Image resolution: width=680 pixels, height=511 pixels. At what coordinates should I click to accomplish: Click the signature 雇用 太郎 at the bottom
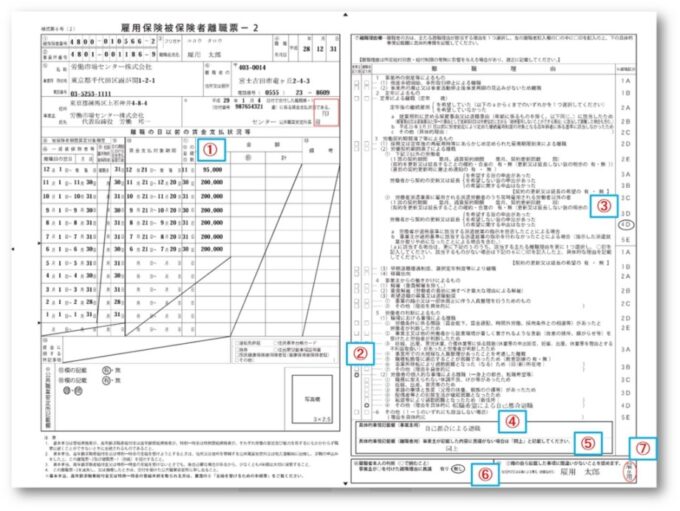point(580,472)
